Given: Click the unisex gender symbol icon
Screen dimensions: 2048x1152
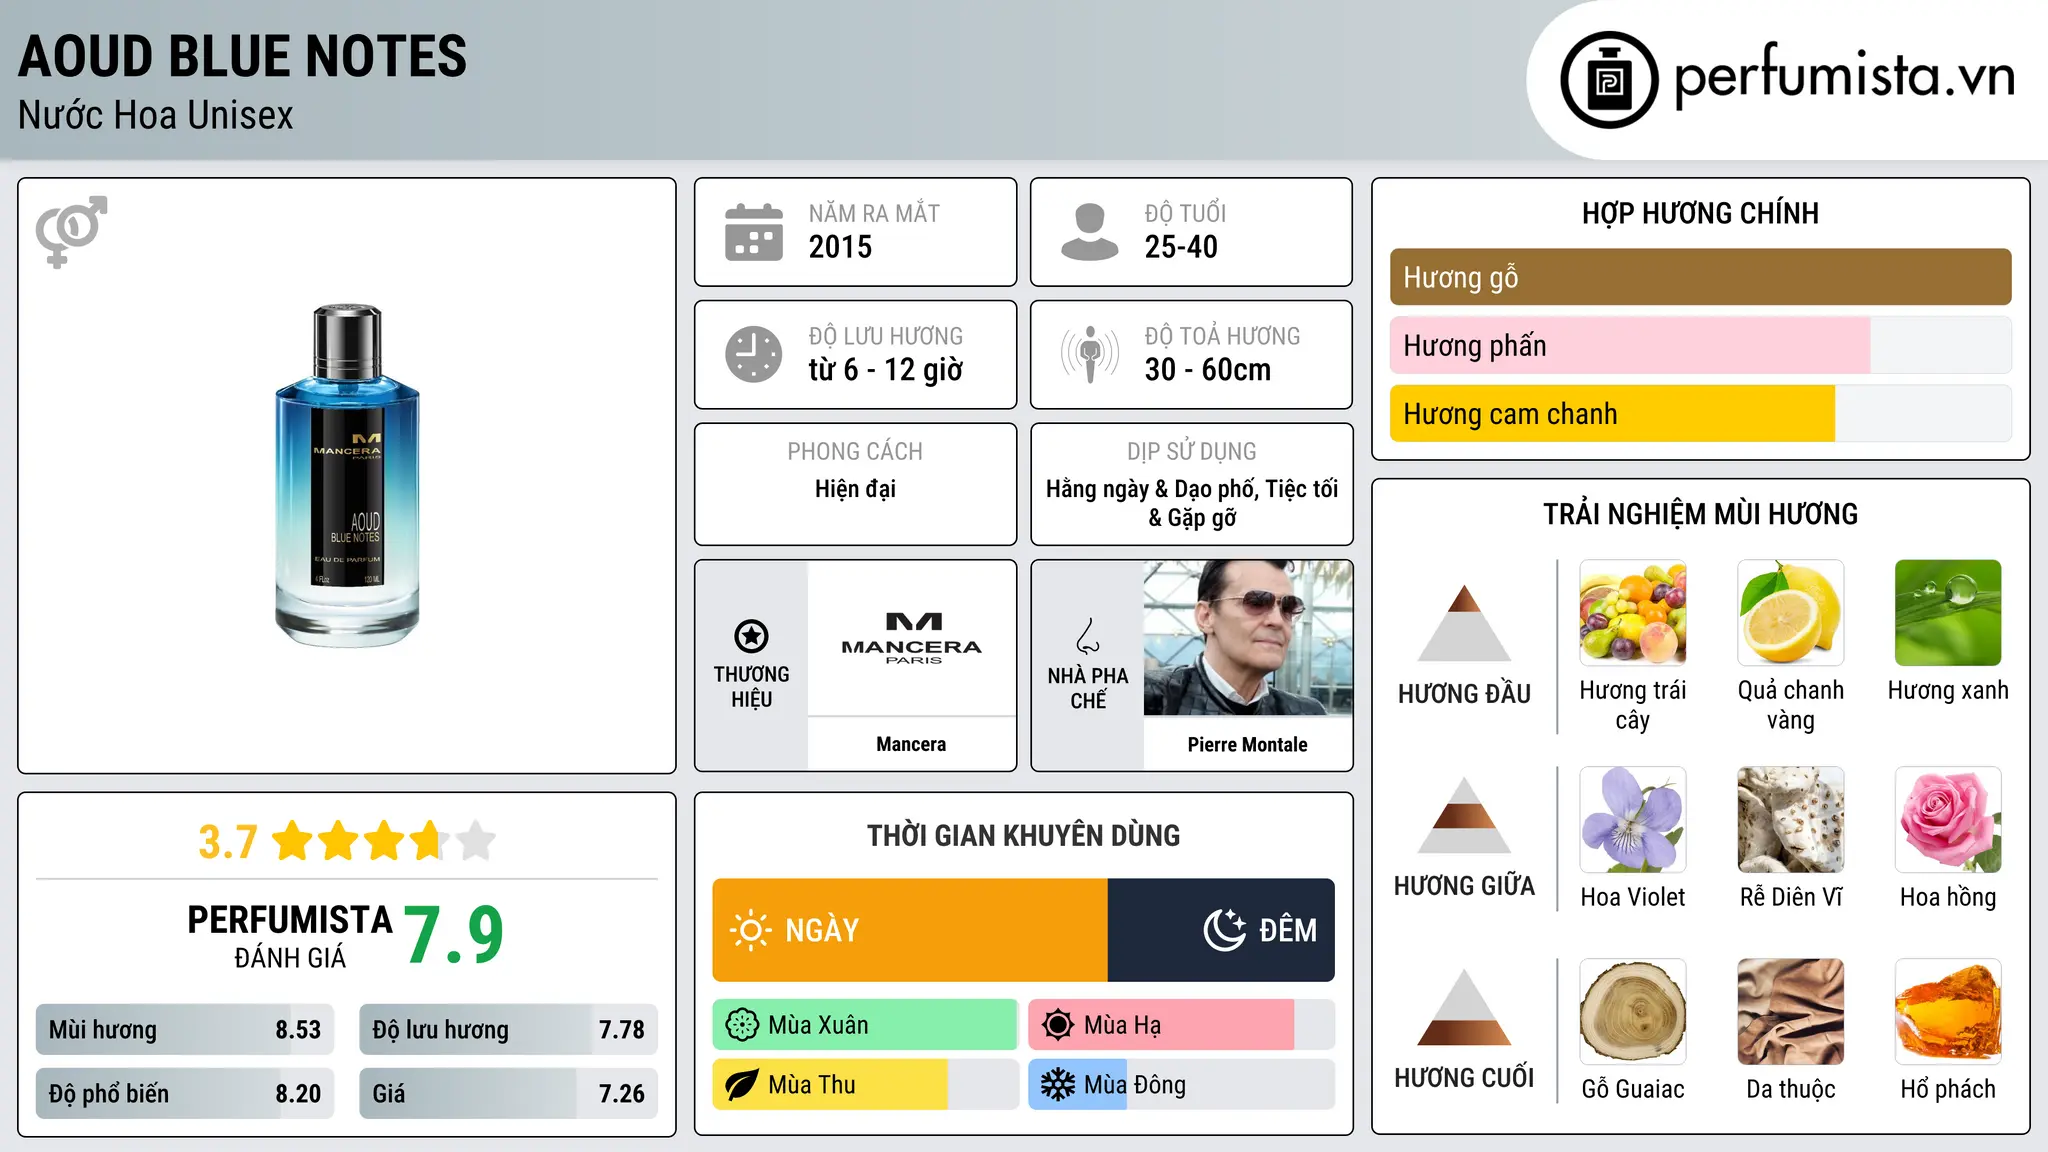Looking at the screenshot, I should pos(71,231).
